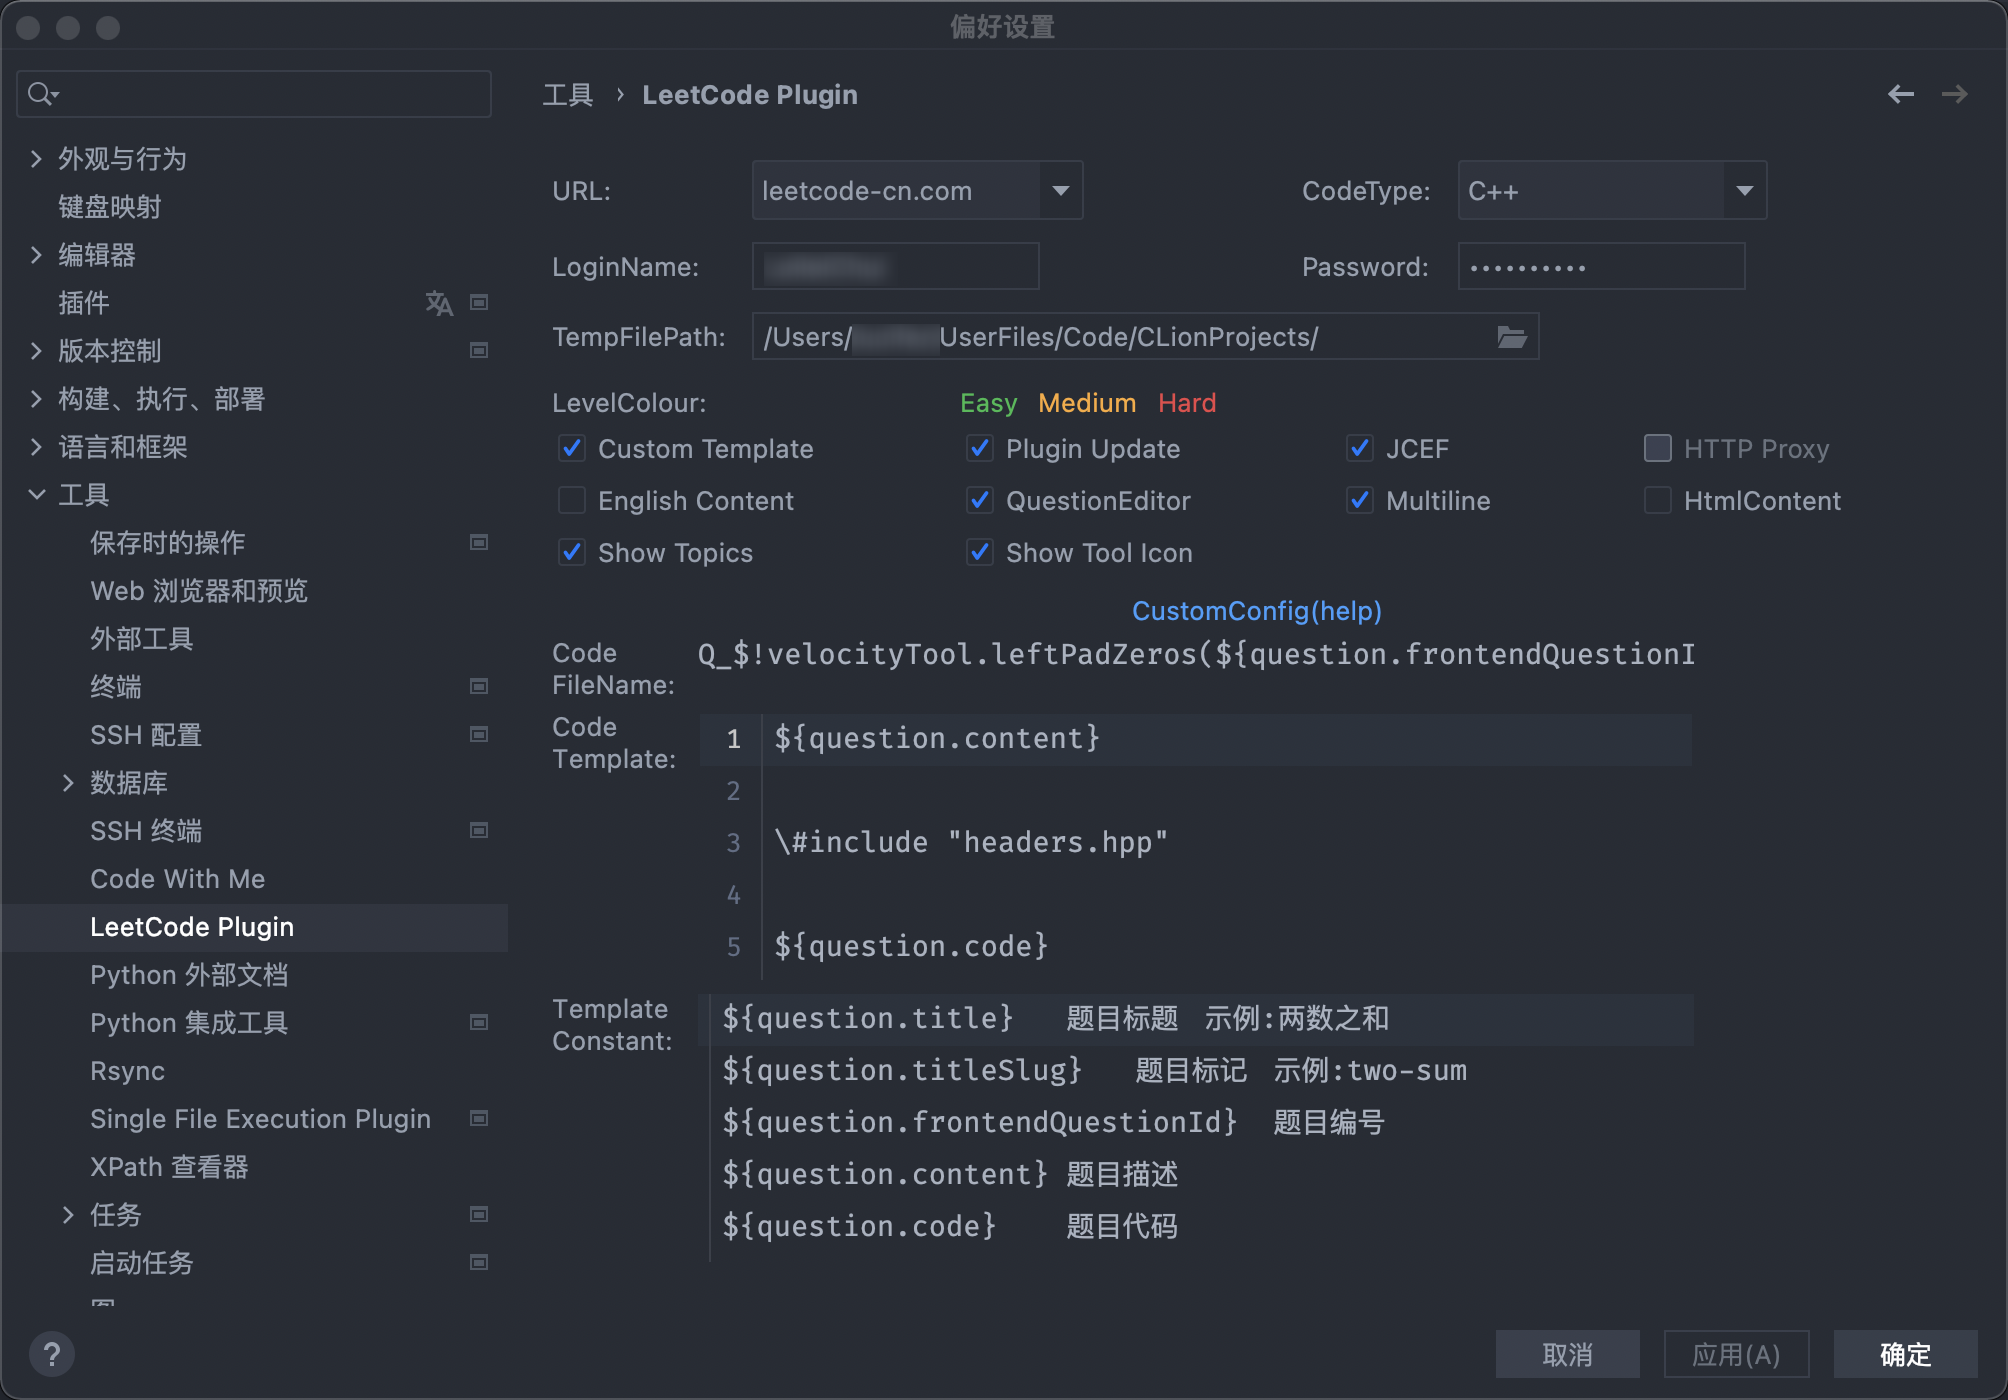Expand the 数据库 tree node
The height and width of the screenshot is (1400, 2008).
(68, 783)
